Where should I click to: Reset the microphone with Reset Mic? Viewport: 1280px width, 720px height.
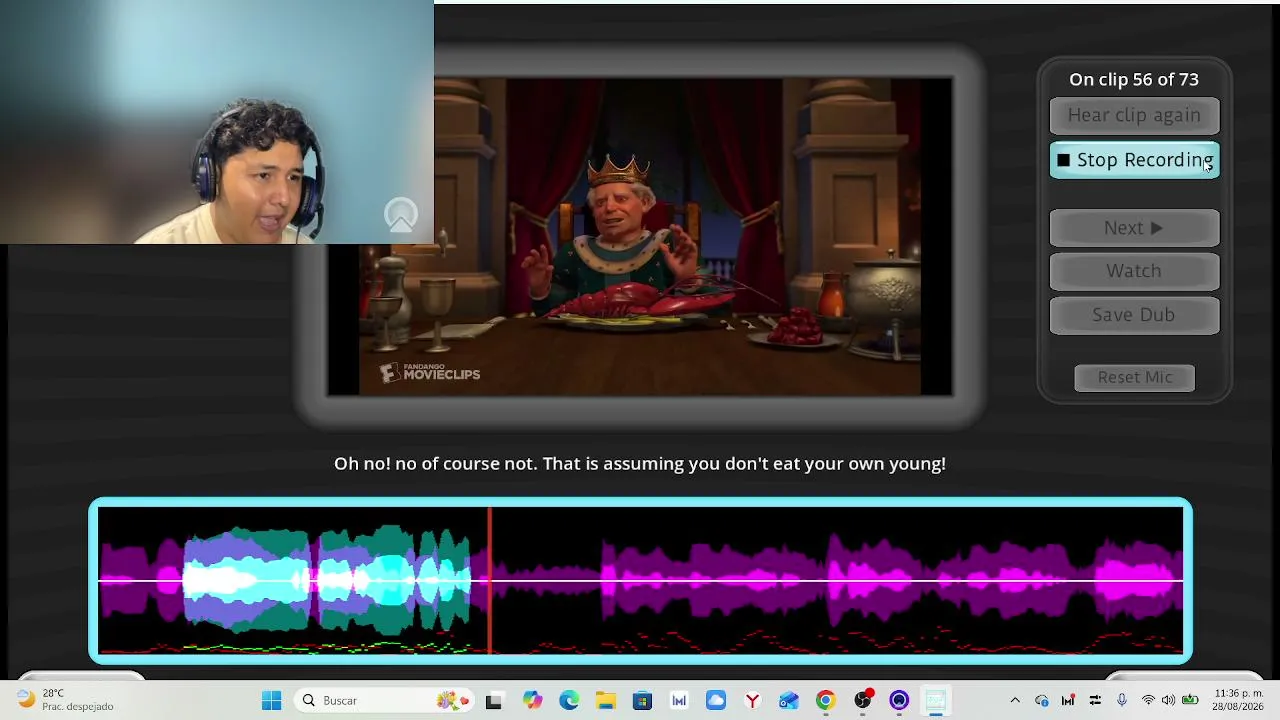point(1134,377)
